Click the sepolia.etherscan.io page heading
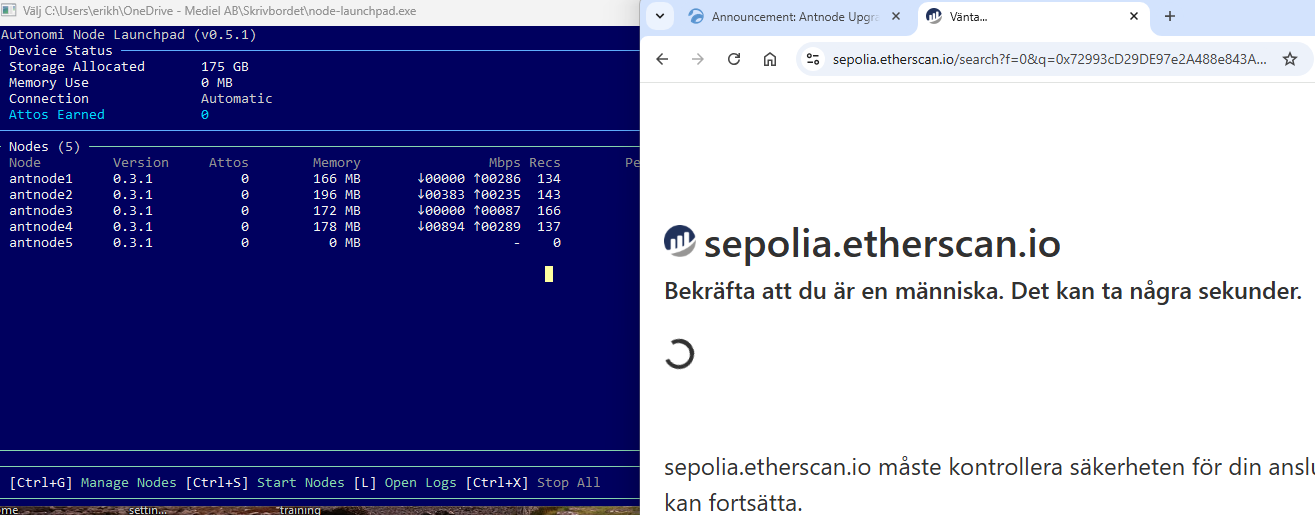Viewport: 1315px width, 515px height. tap(883, 243)
